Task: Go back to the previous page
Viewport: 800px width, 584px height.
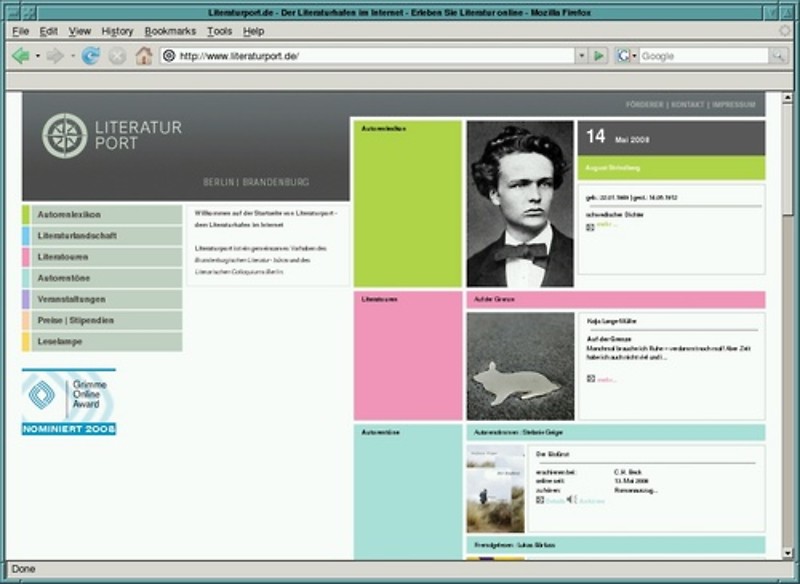Action: click(20, 56)
